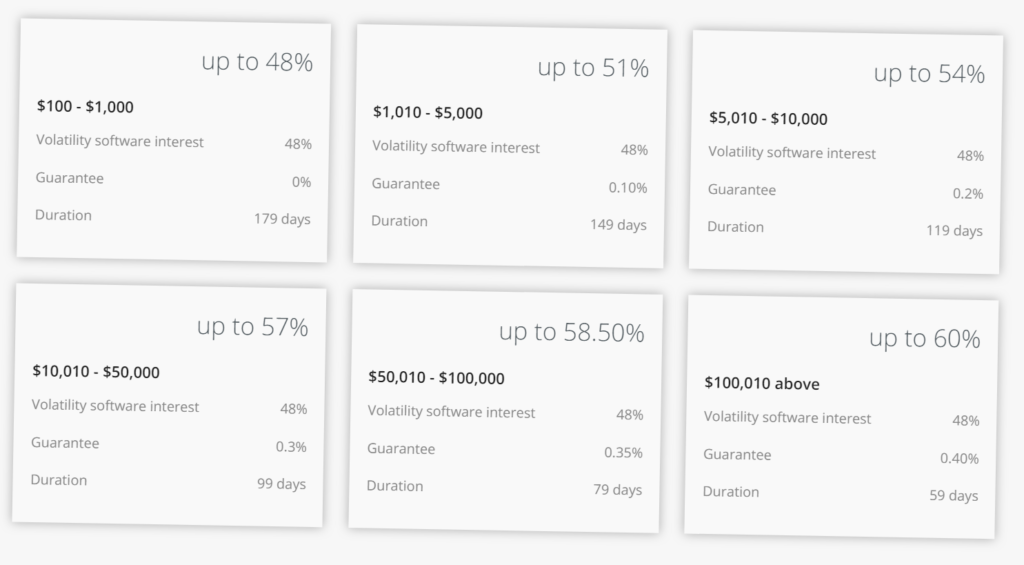This screenshot has height=565, width=1024.
Task: Click the $50,010 - $100,000 range label
Action: [436, 378]
